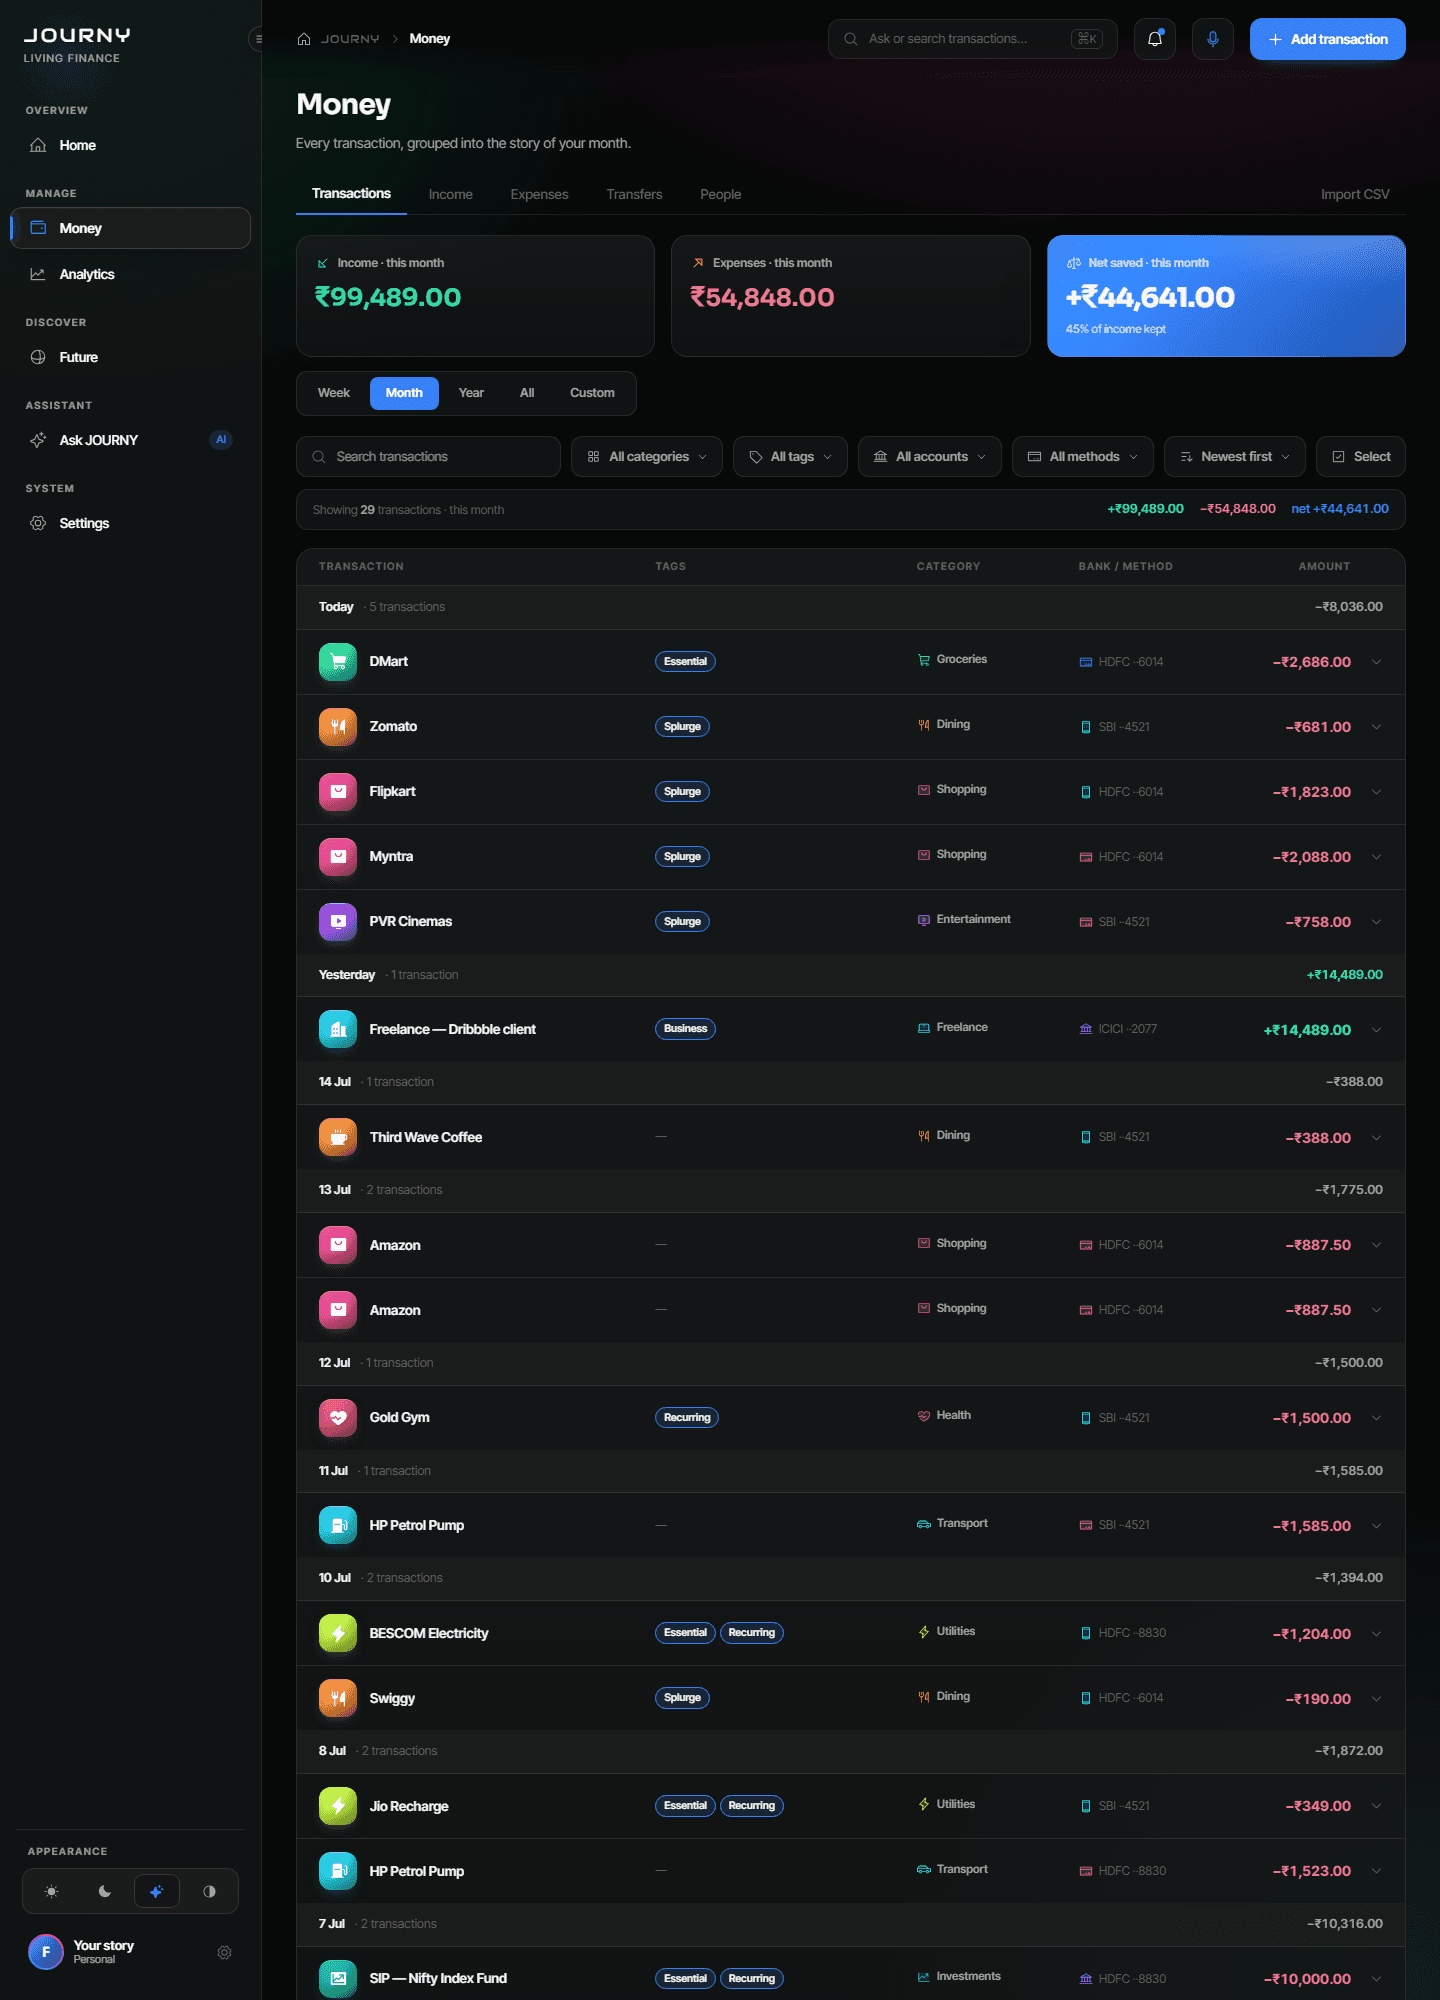Click the microphone voice input icon
The height and width of the screenshot is (2000, 1440).
tap(1213, 39)
